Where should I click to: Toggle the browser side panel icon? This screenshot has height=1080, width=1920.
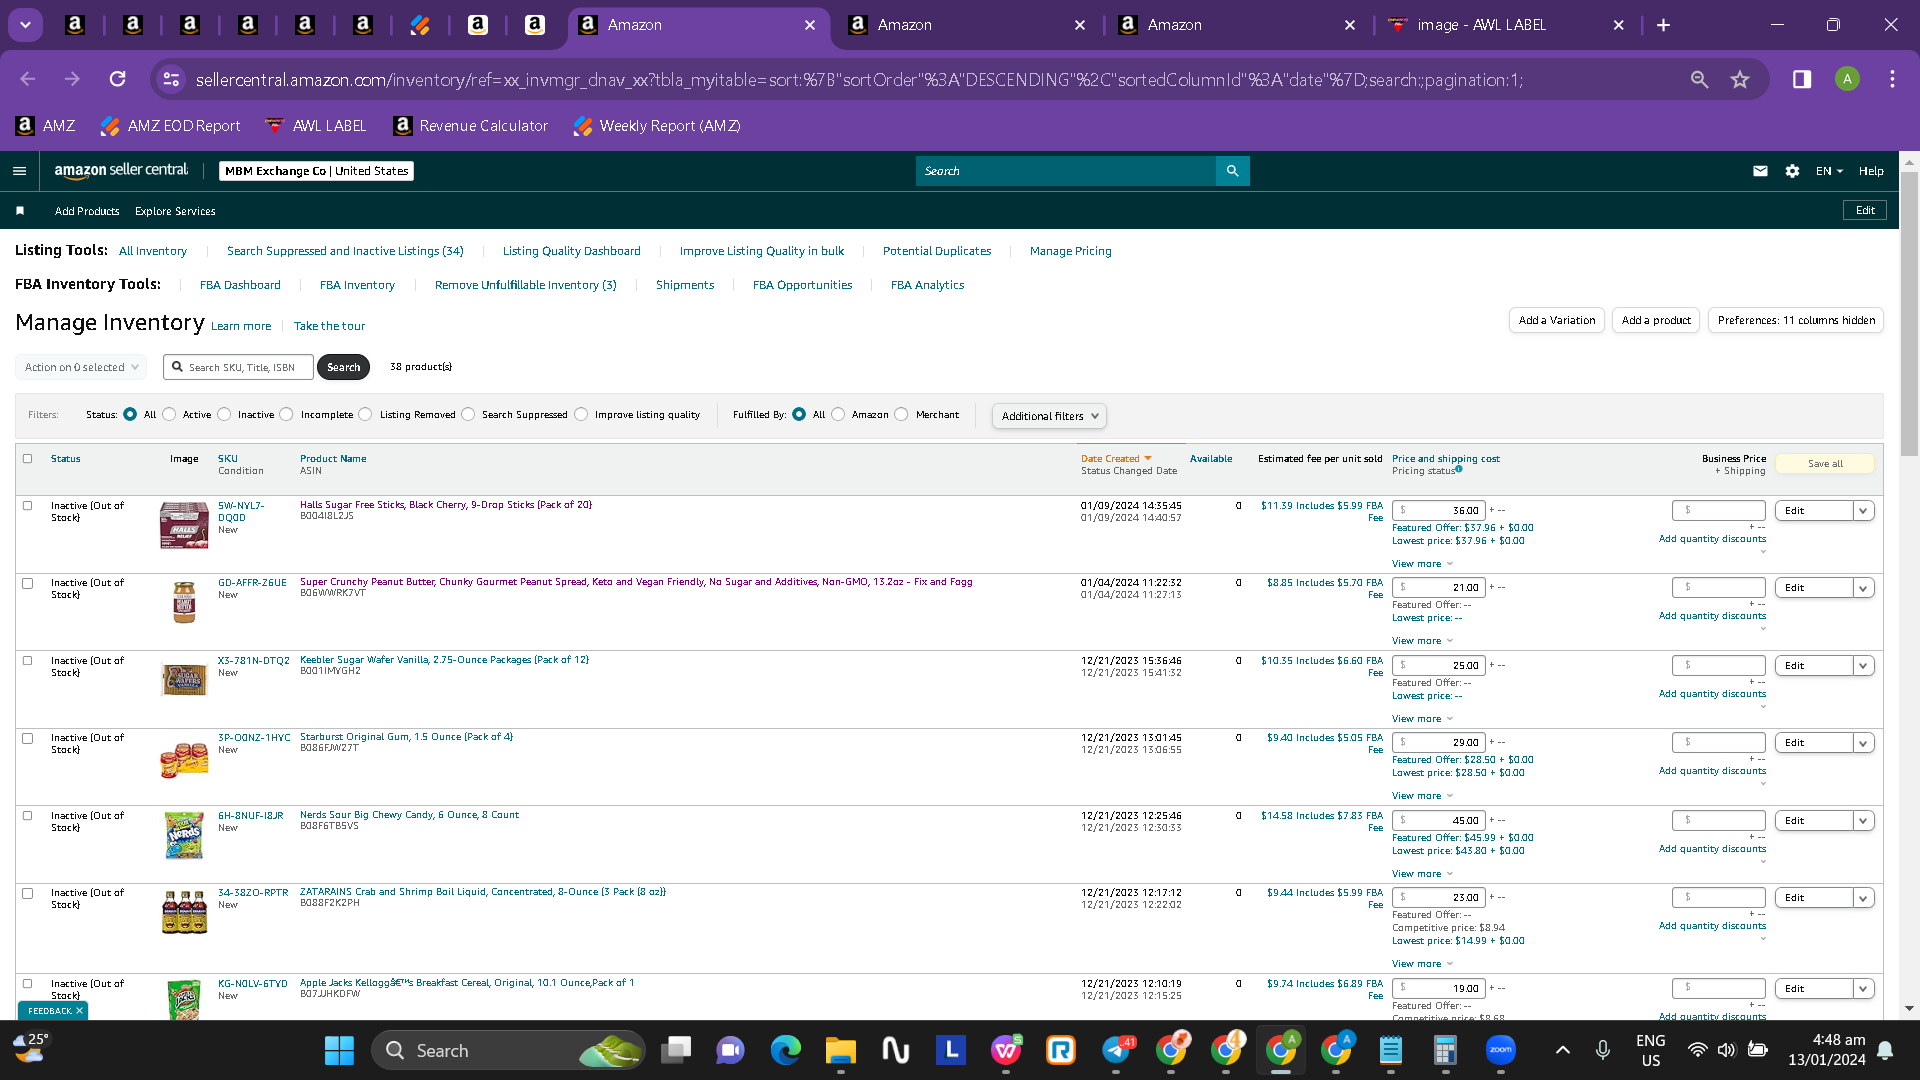[1802, 79]
